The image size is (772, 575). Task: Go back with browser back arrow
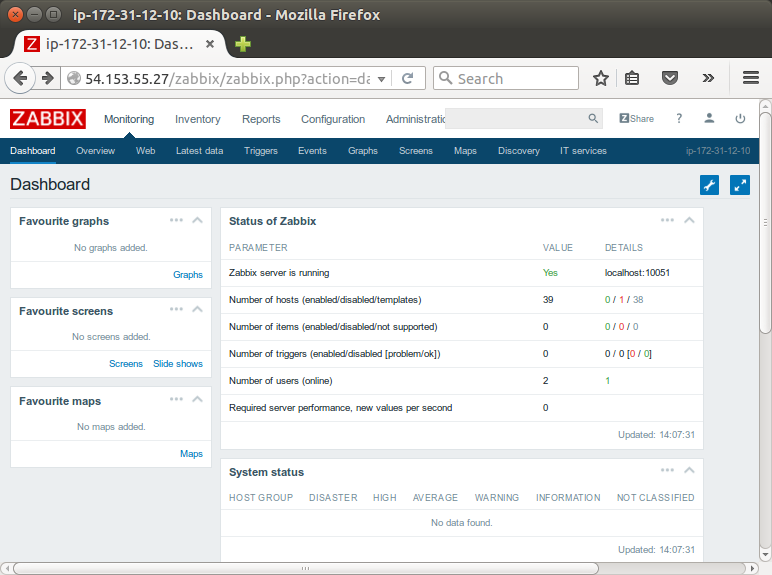pyautogui.click(x=20, y=78)
